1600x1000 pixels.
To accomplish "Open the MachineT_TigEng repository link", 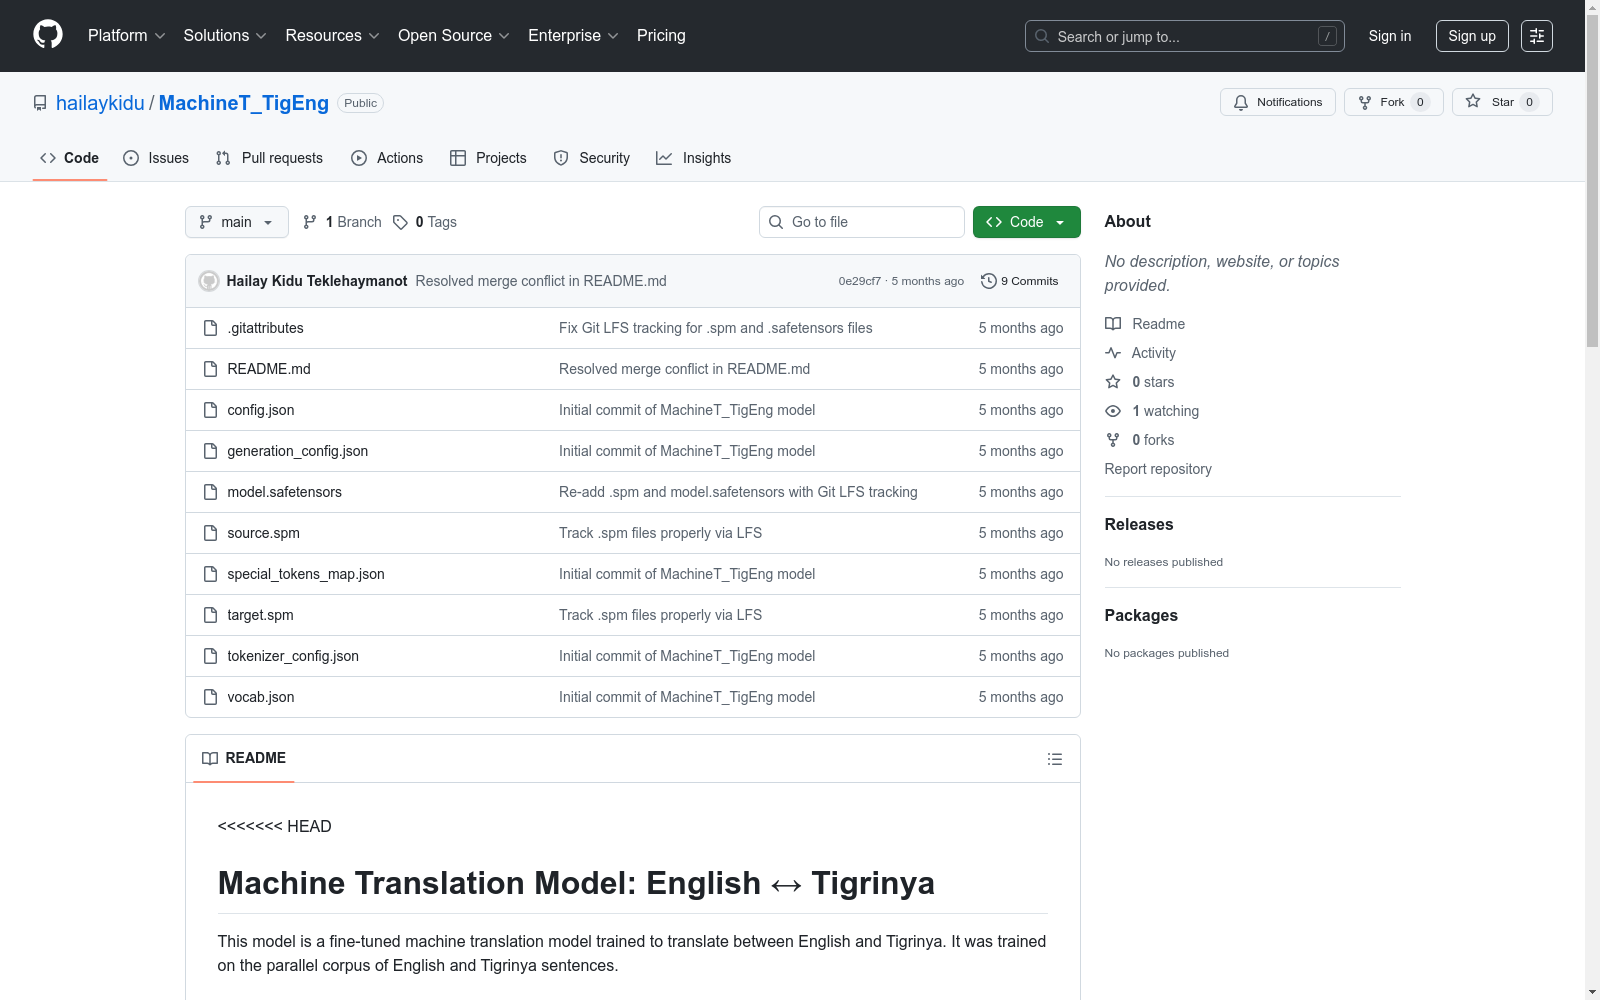I will click(x=244, y=103).
